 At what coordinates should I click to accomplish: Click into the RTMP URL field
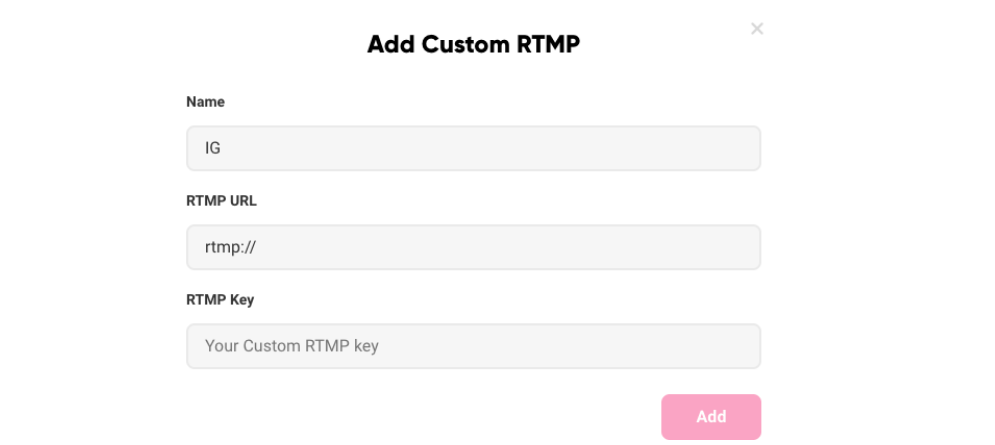pos(473,247)
